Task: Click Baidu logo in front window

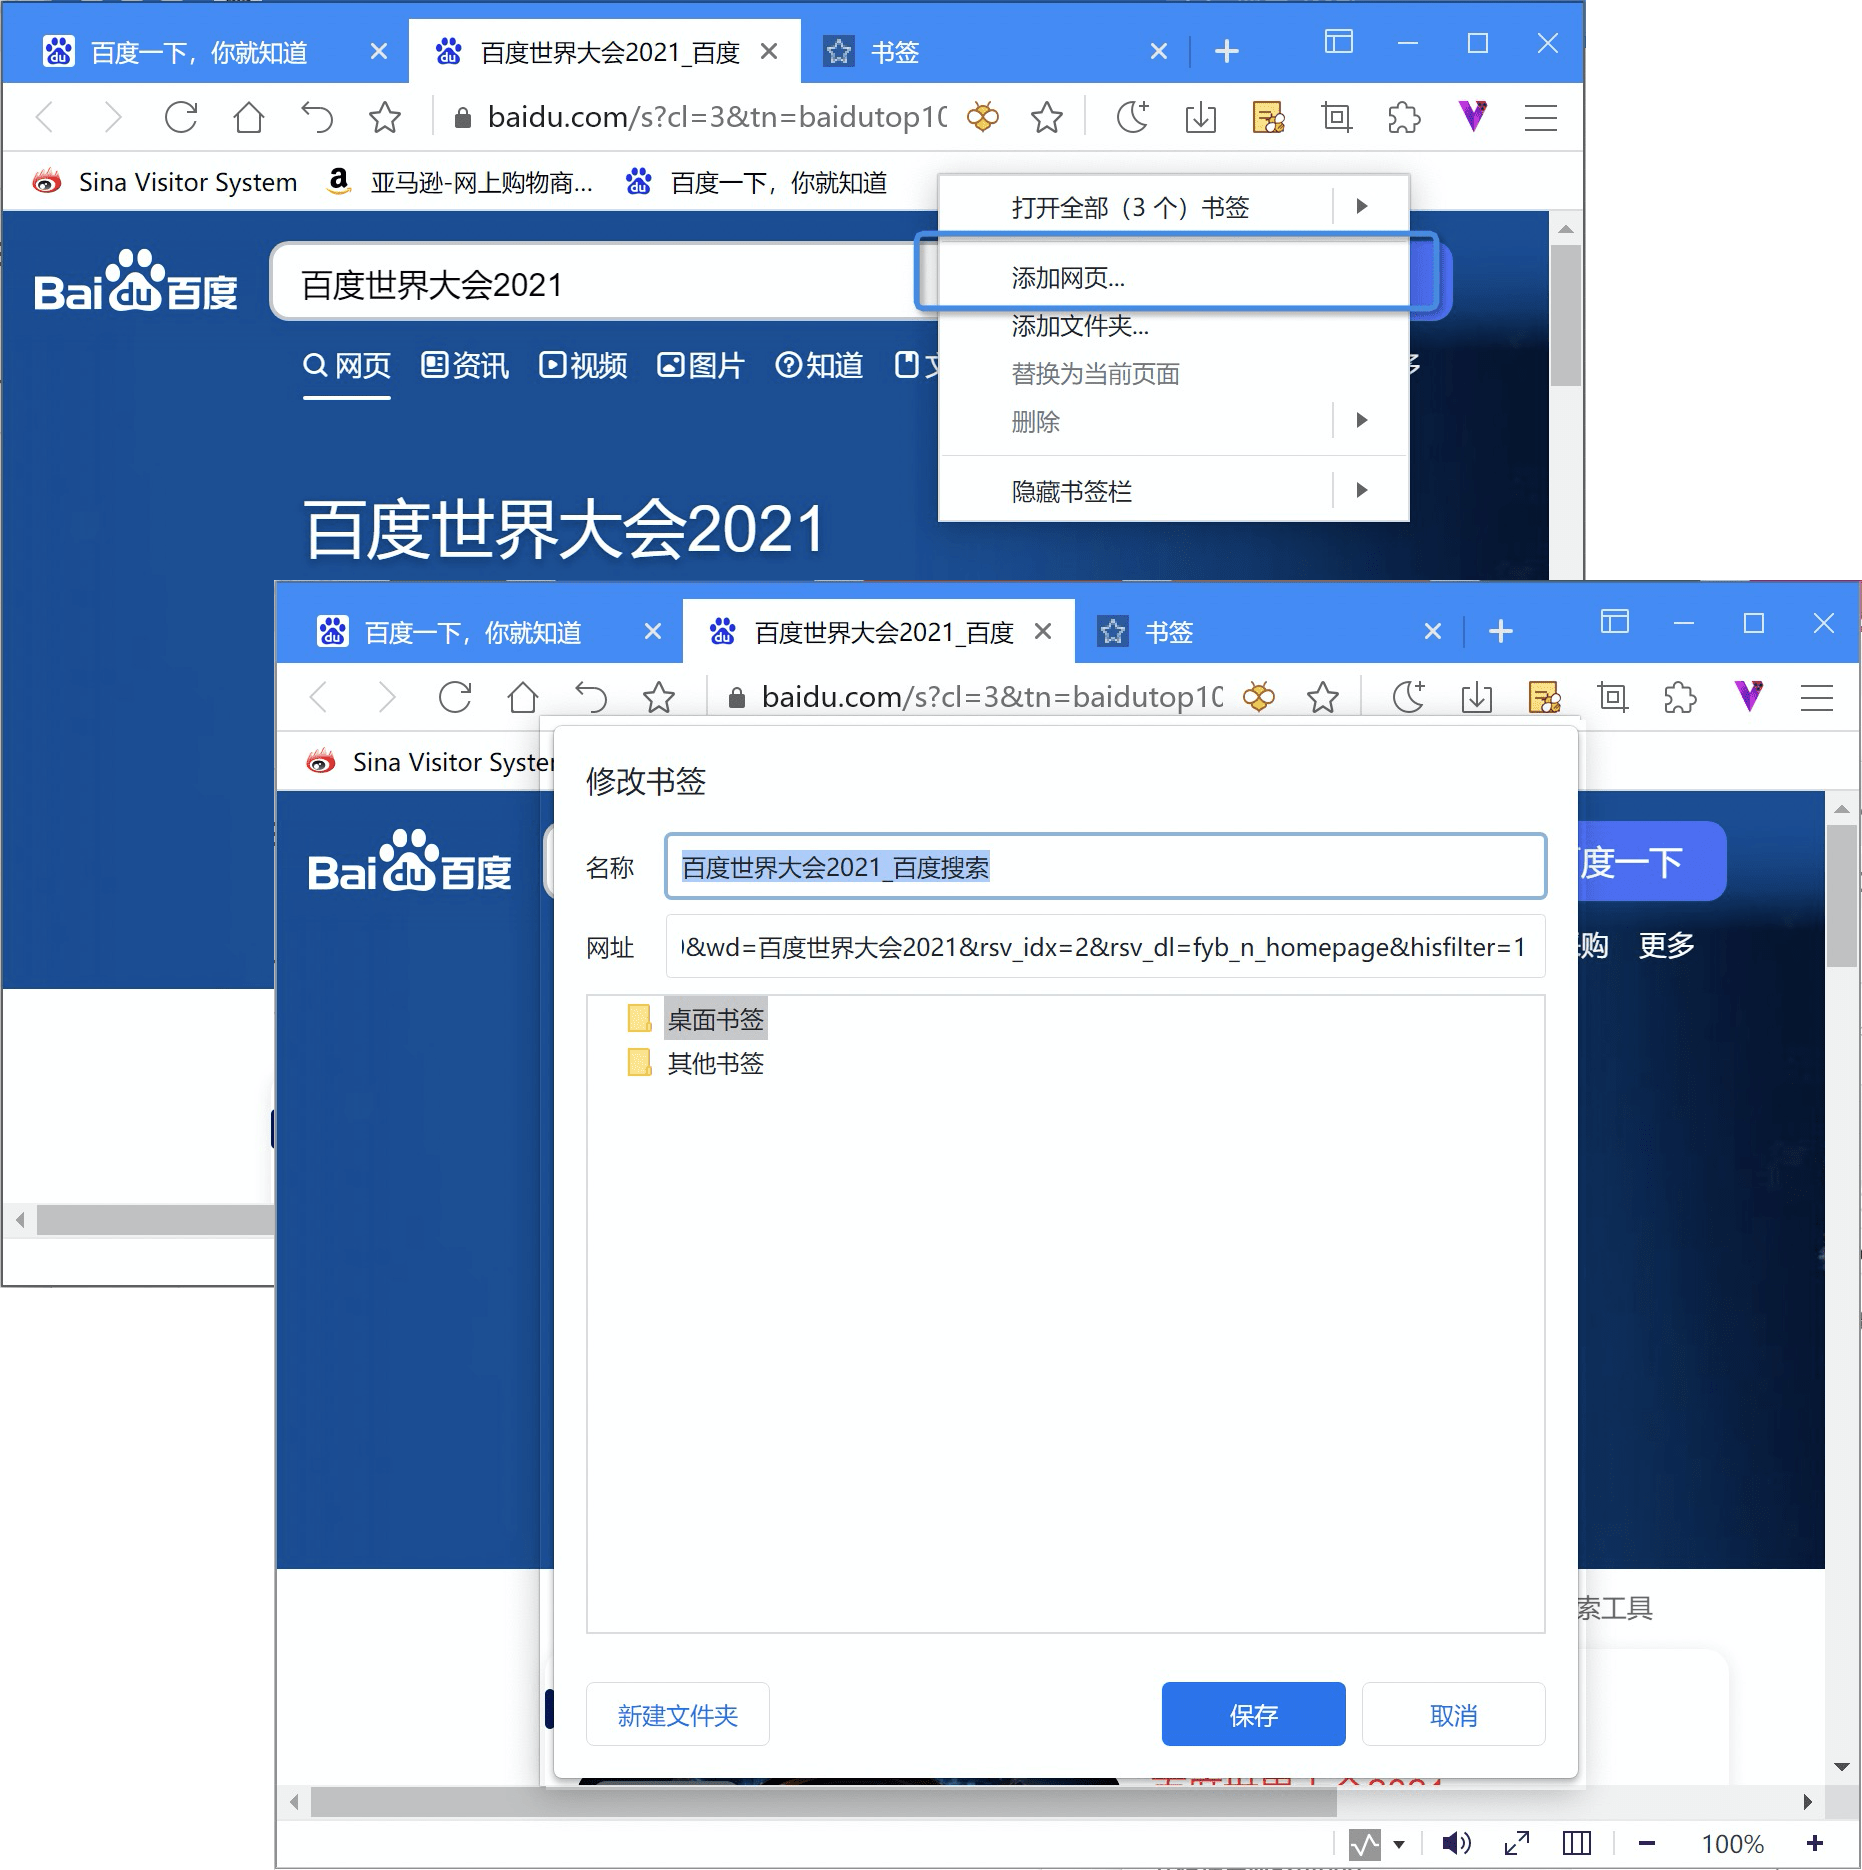Action: (x=410, y=861)
